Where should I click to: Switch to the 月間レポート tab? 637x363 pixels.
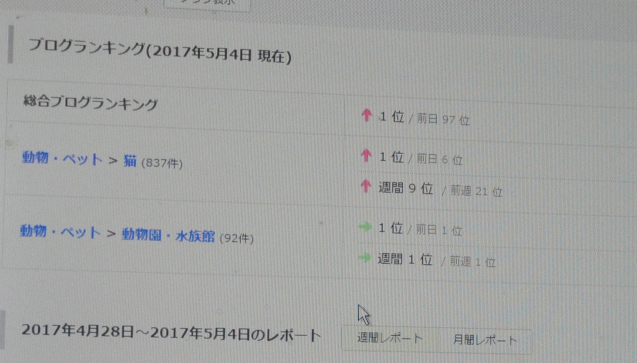pyautogui.click(x=485, y=340)
